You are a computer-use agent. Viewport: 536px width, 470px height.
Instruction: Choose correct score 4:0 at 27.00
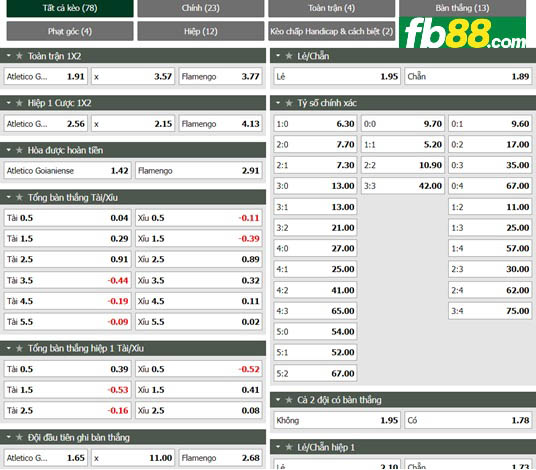coord(315,248)
